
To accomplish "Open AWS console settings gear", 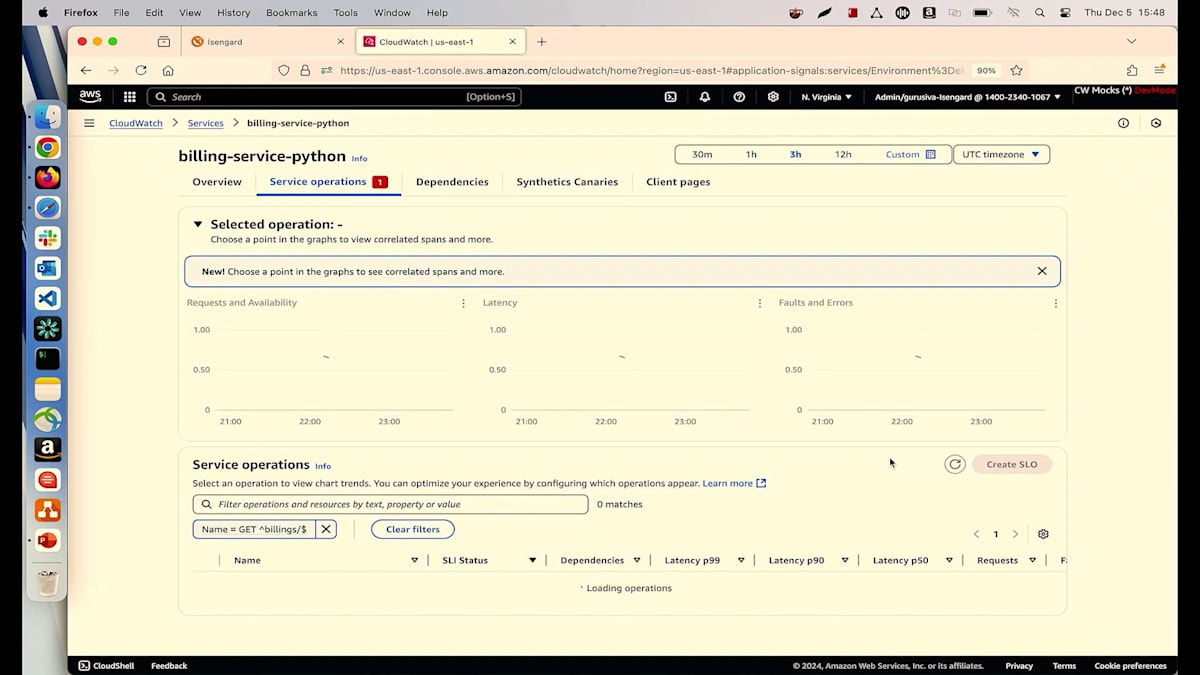I will tap(773, 97).
